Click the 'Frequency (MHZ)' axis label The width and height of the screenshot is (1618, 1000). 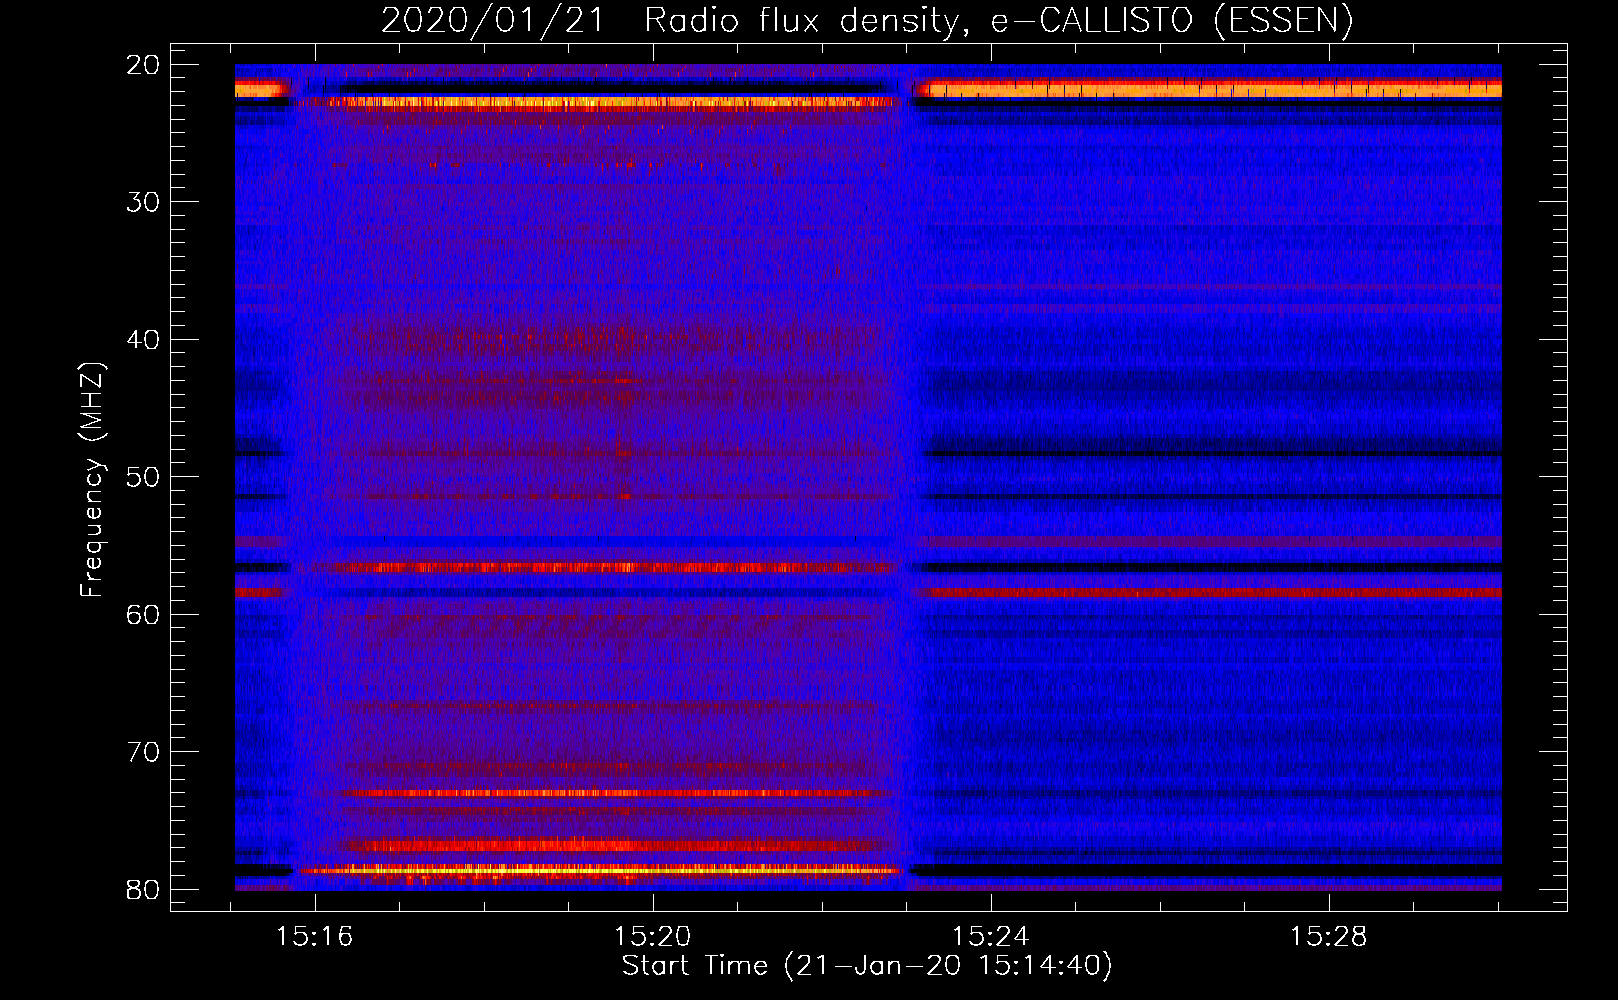coord(92,479)
